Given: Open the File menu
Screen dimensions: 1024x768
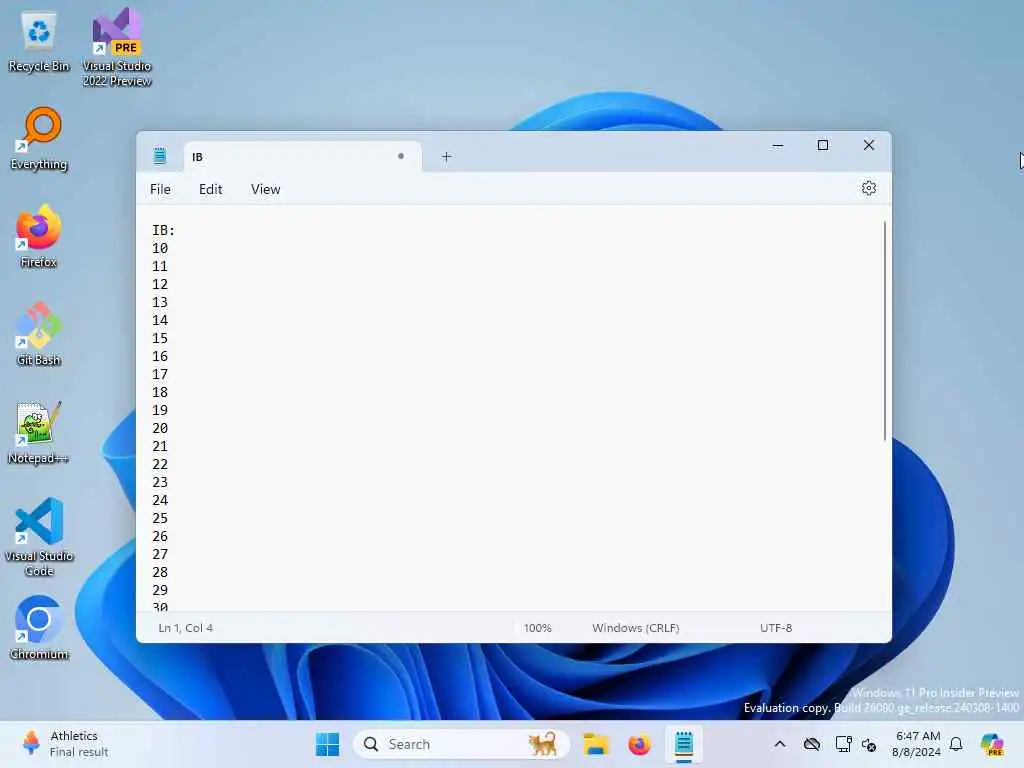Looking at the screenshot, I should 160,189.
